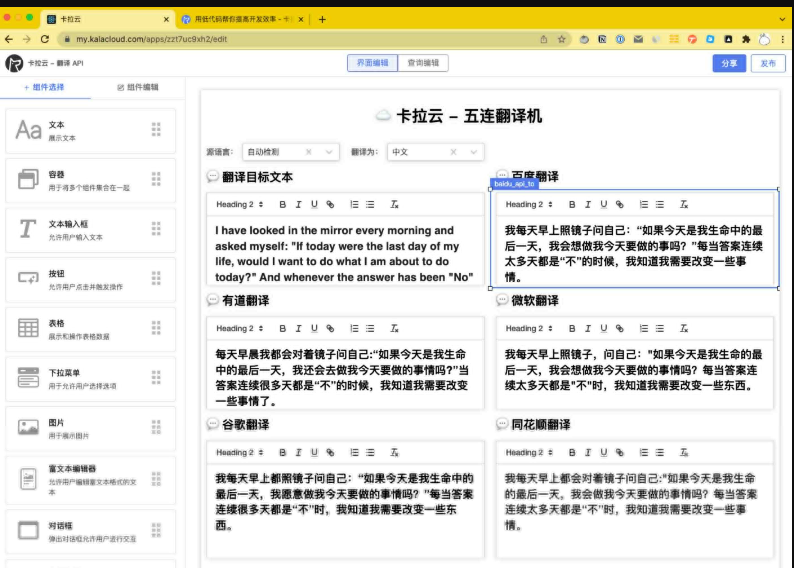Screen dimensions: 794x568
Task: Grab the drag handle of 文本 component
Action: 156,130
